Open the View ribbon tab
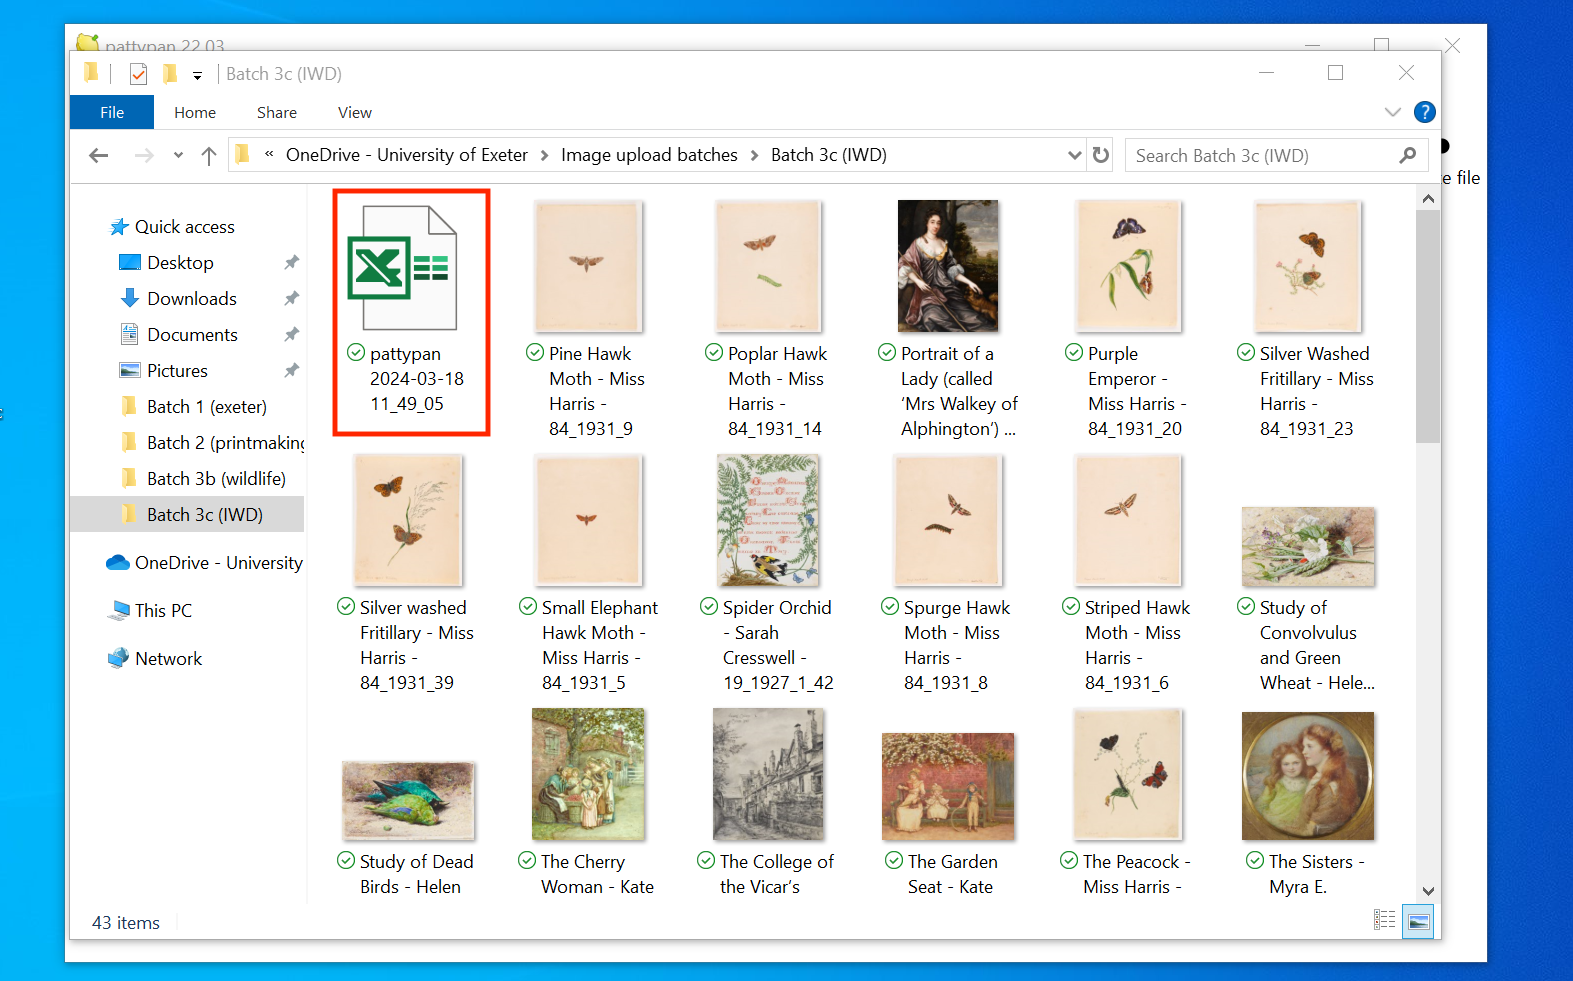 point(355,112)
